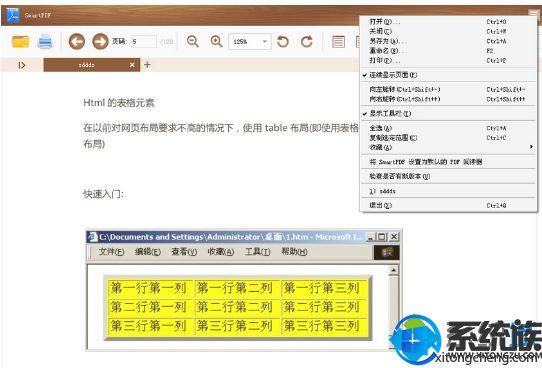Image resolution: width=542 pixels, height=368 pixels.
Task: Select 向左旋转 rotate left menu entry
Action: tap(449, 89)
